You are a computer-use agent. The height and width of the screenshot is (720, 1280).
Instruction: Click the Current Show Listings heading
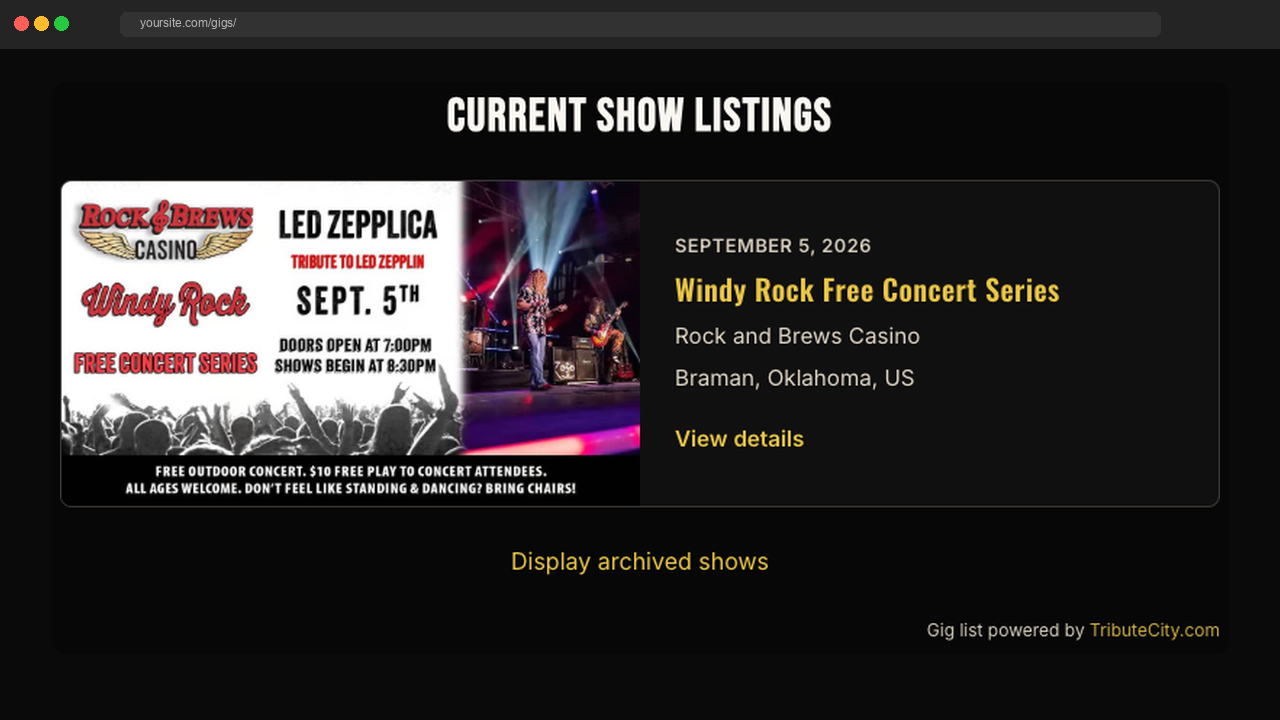click(x=639, y=116)
